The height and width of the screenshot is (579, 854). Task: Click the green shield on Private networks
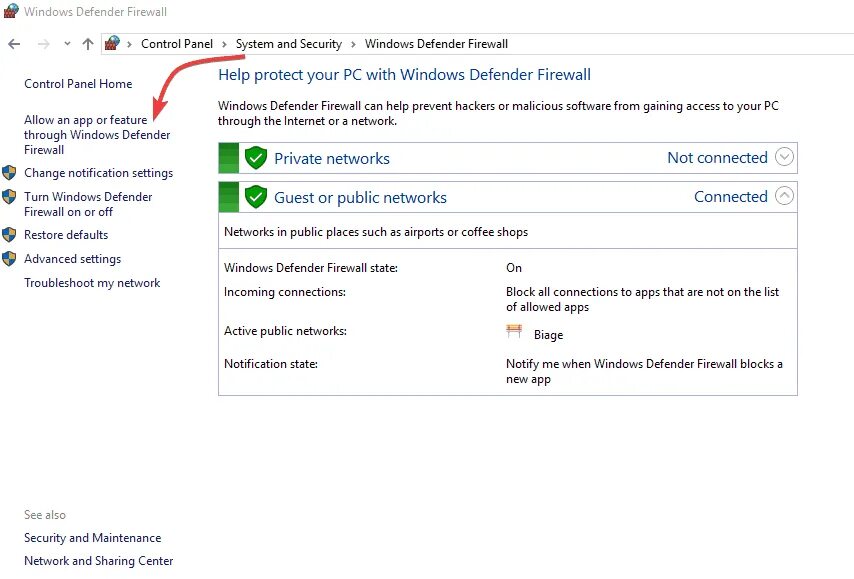[255, 158]
